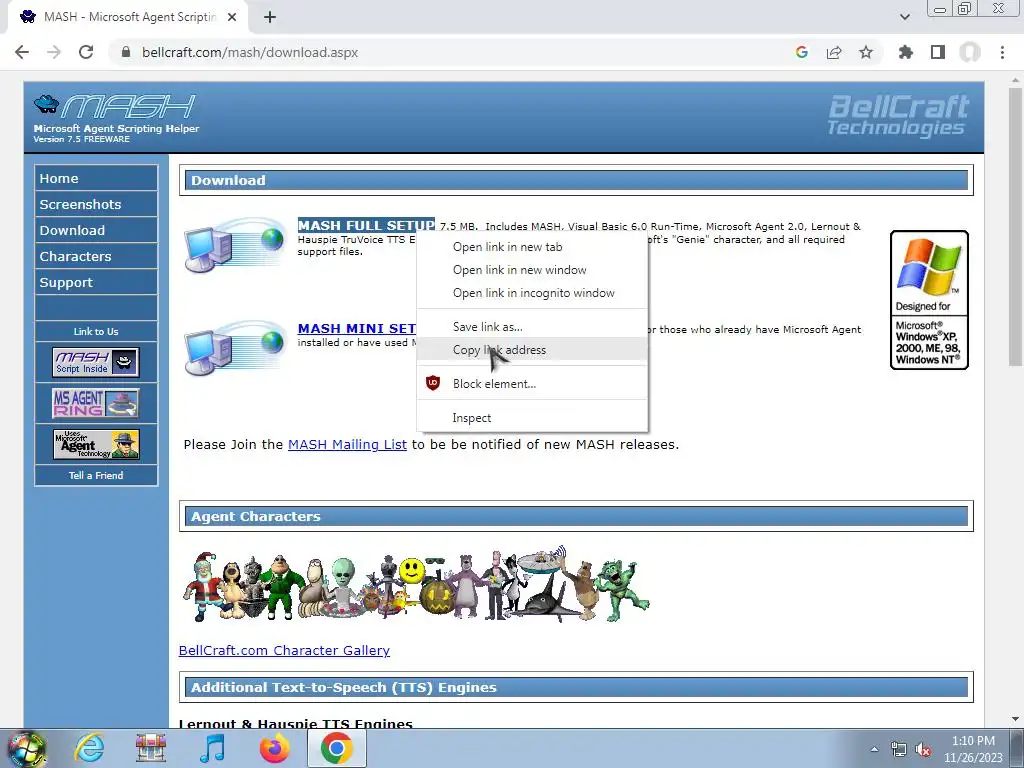Expand tab search dropdown arrow
Screen dimensions: 1024x768
904,17
